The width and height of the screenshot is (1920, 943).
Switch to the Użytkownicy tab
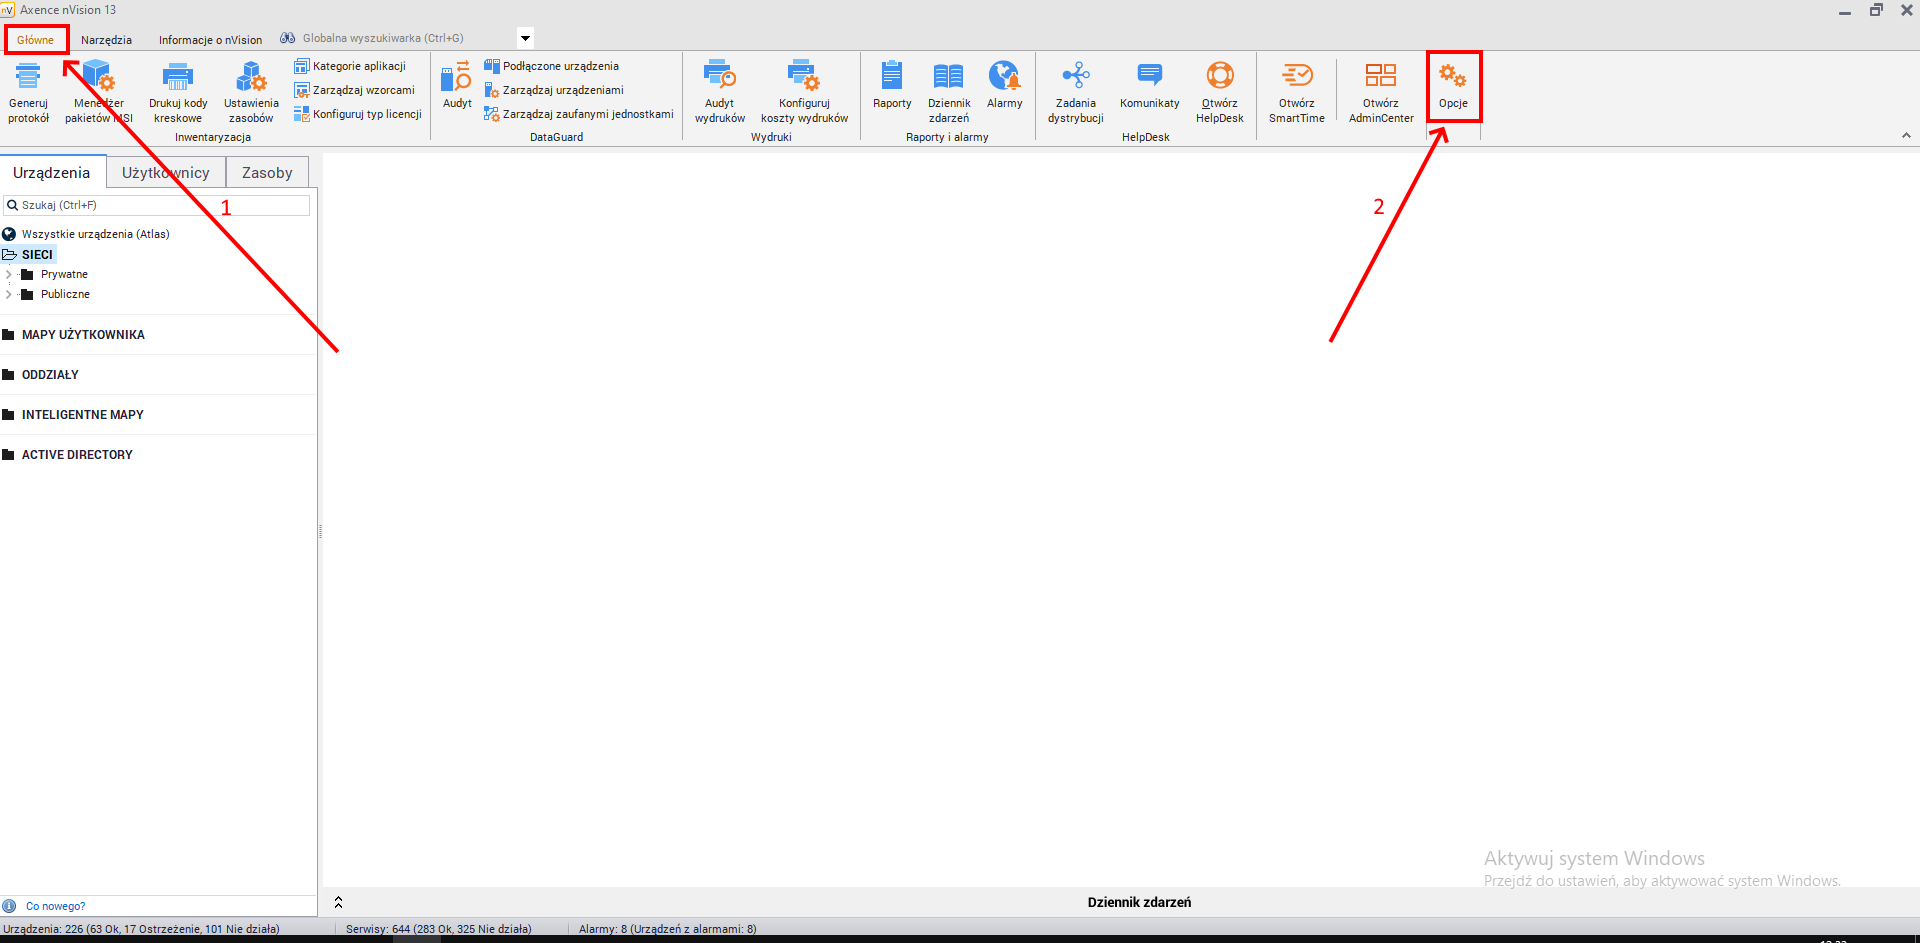tap(166, 173)
